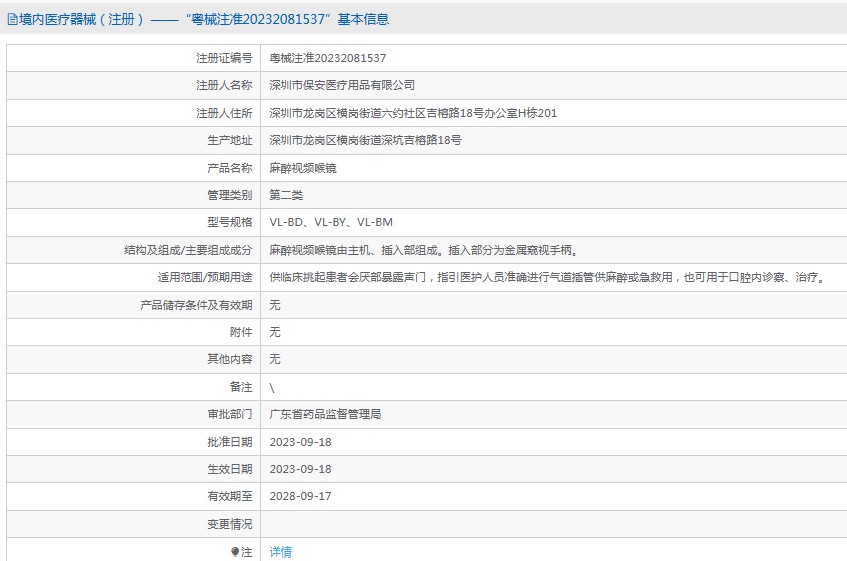Click the 注册人名称 label
This screenshot has width=847, height=561.
pyautogui.click(x=224, y=85)
